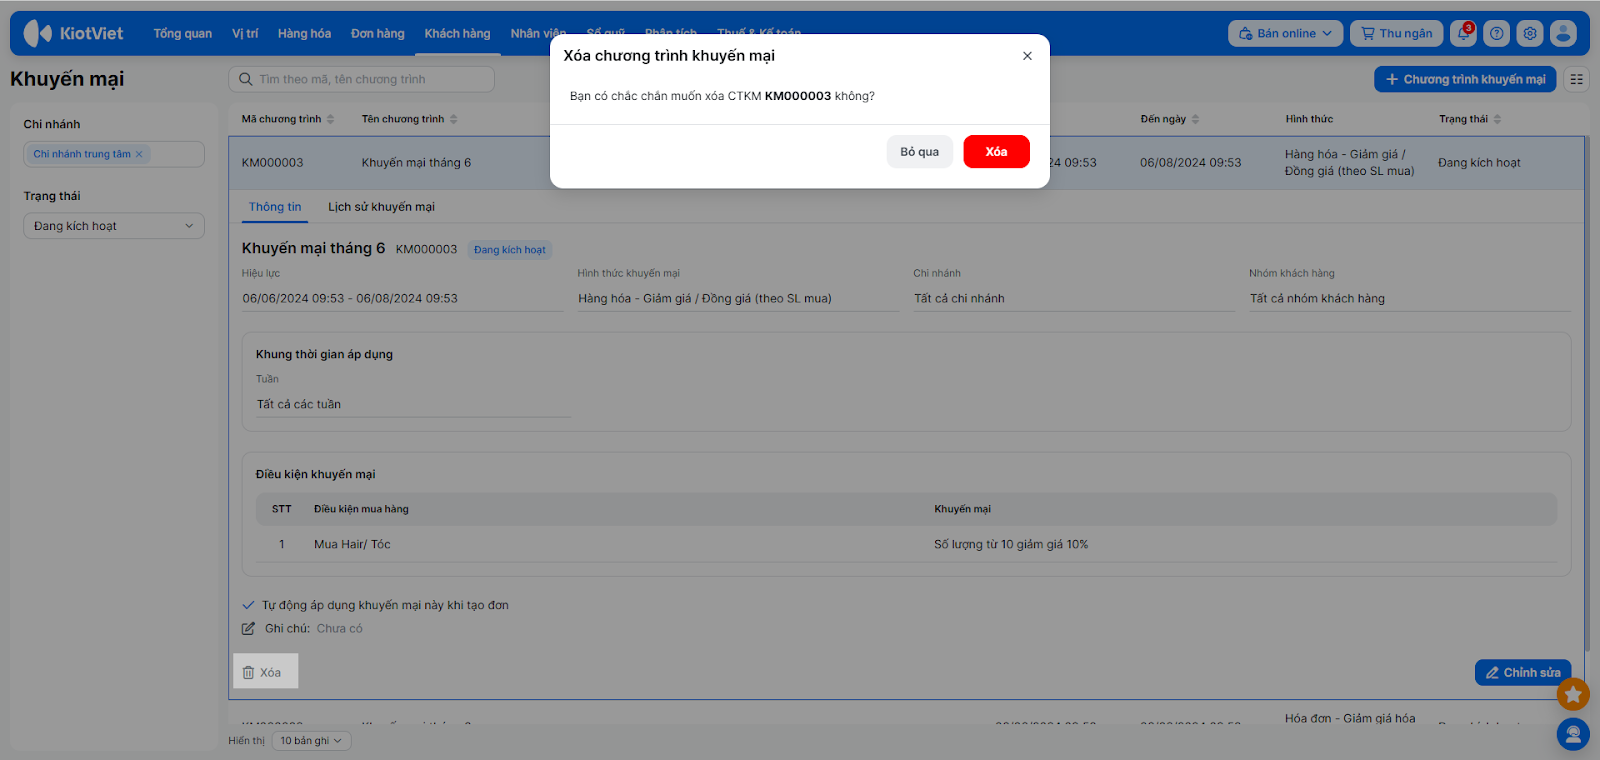
Task: Open the Hàng hóa menu
Action: [x=304, y=33]
